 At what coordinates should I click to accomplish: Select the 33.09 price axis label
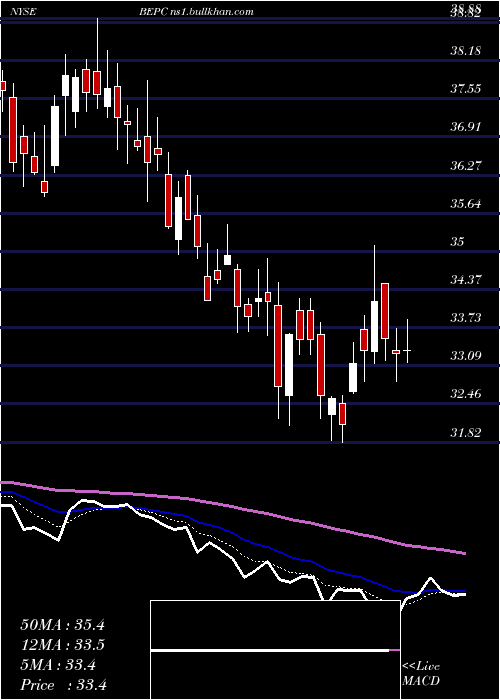(x=466, y=356)
